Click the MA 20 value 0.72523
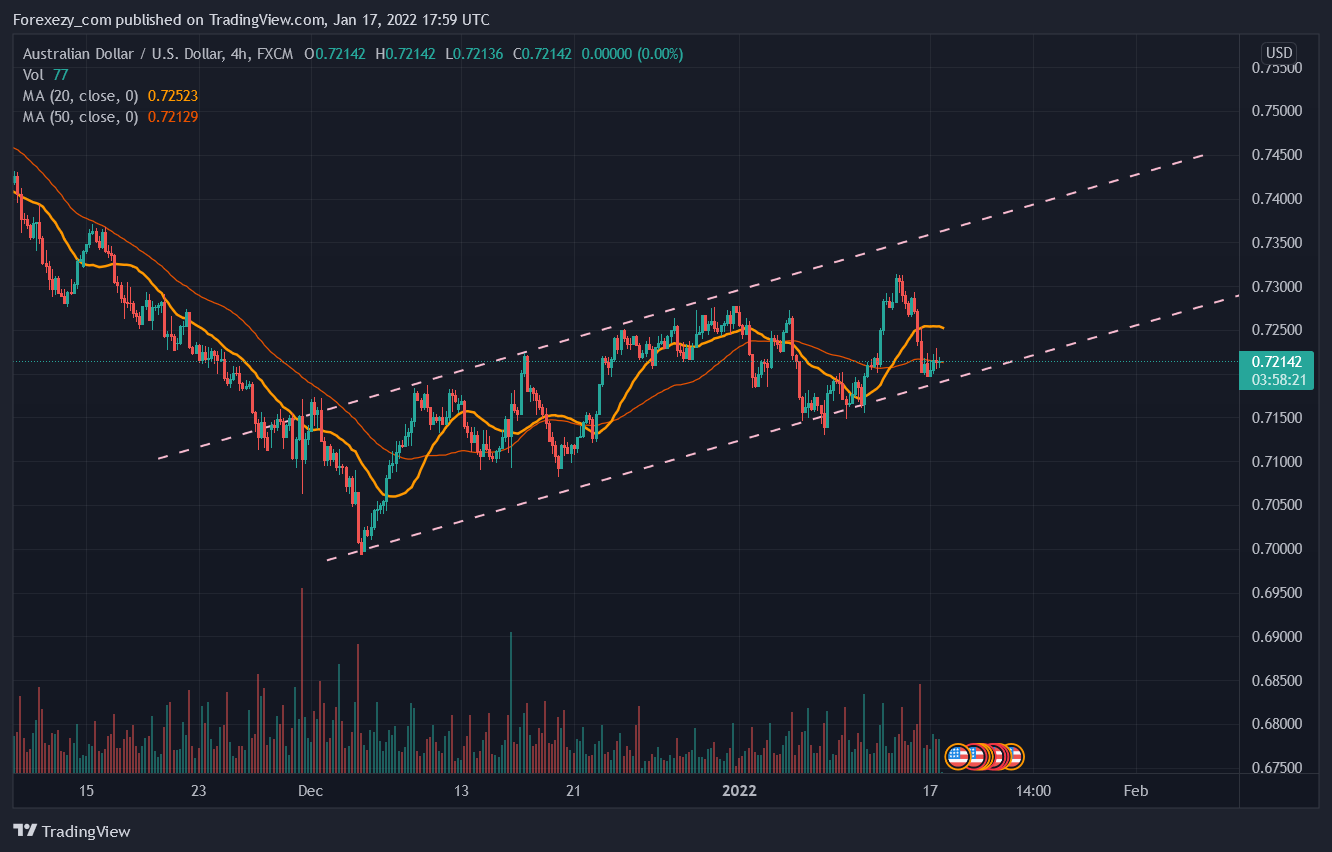Screen dimensions: 1332x852 172,96
